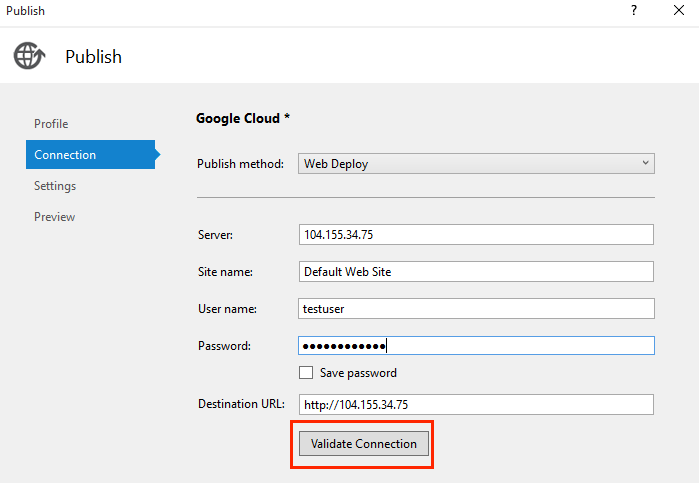The width and height of the screenshot is (699, 483).
Task: Click the Destination URL text box
Action: pyautogui.click(x=476, y=404)
